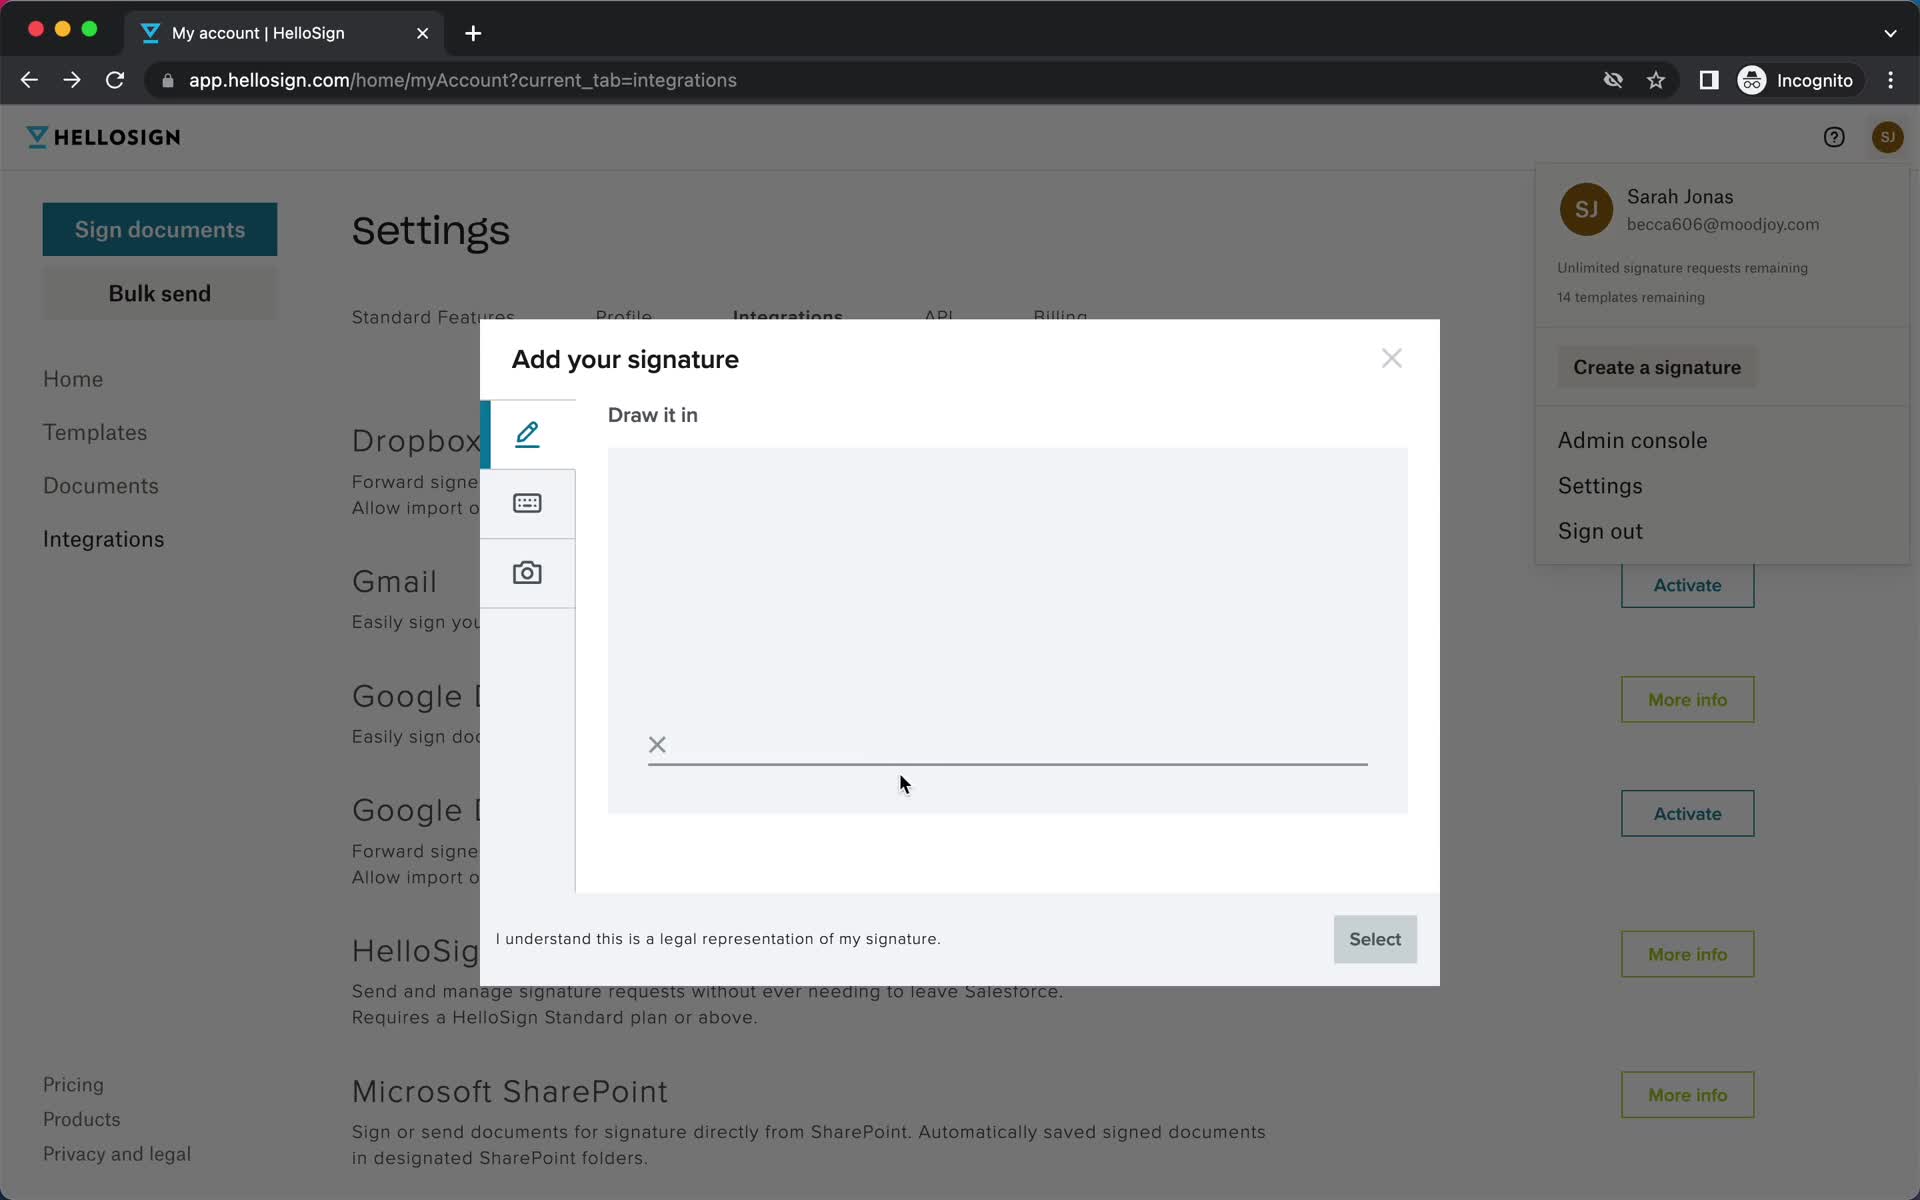The image size is (1920, 1200).
Task: Click the signature drawing canvas area
Action: [x=1006, y=630]
